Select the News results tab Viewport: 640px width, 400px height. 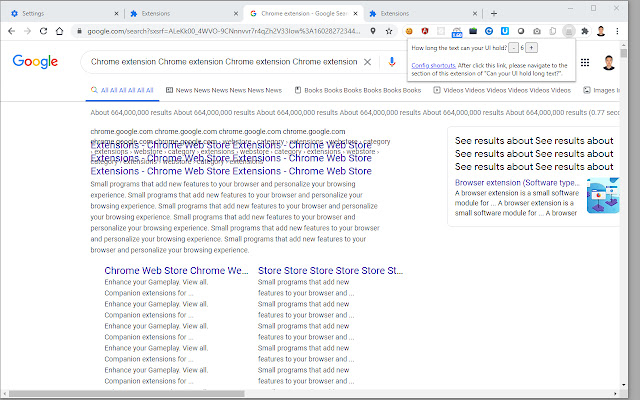[224, 90]
